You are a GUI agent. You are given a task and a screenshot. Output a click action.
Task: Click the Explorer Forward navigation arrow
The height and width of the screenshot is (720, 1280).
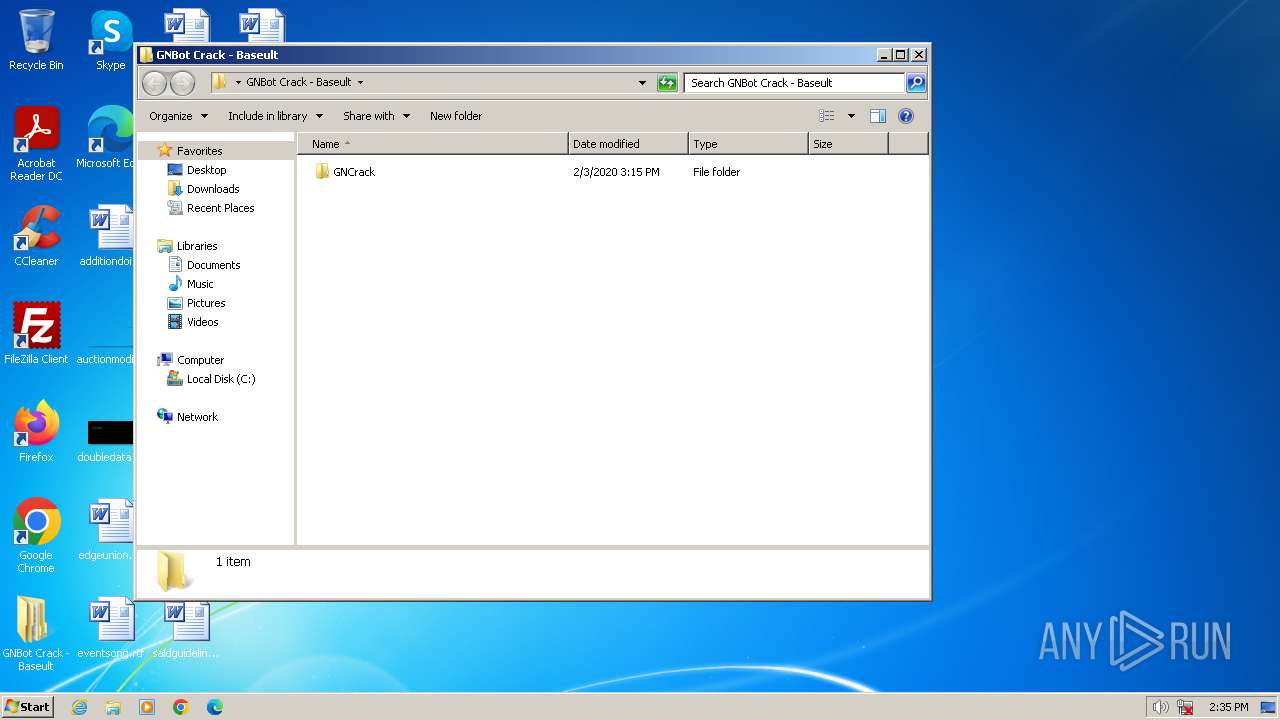click(182, 83)
